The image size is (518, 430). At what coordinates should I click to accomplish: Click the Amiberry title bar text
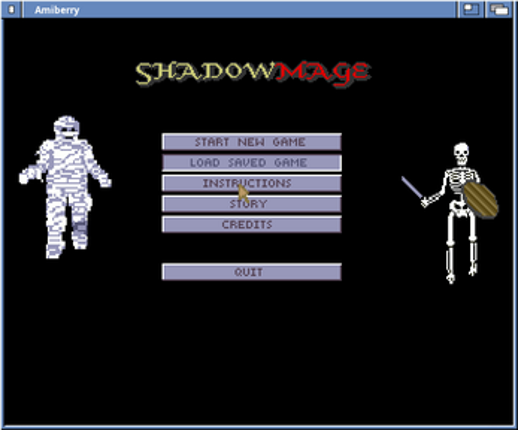point(57,10)
